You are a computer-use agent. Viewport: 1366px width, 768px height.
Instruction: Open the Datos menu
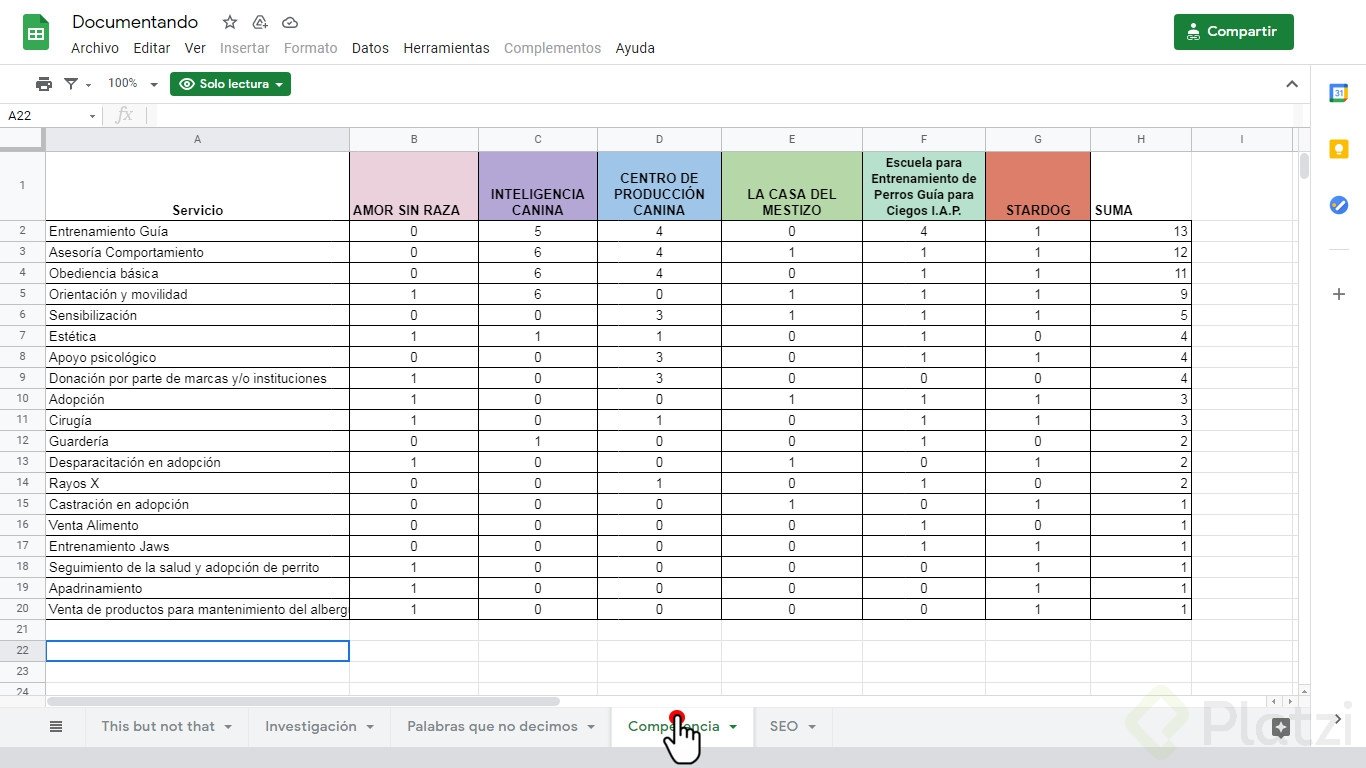pyautogui.click(x=370, y=48)
